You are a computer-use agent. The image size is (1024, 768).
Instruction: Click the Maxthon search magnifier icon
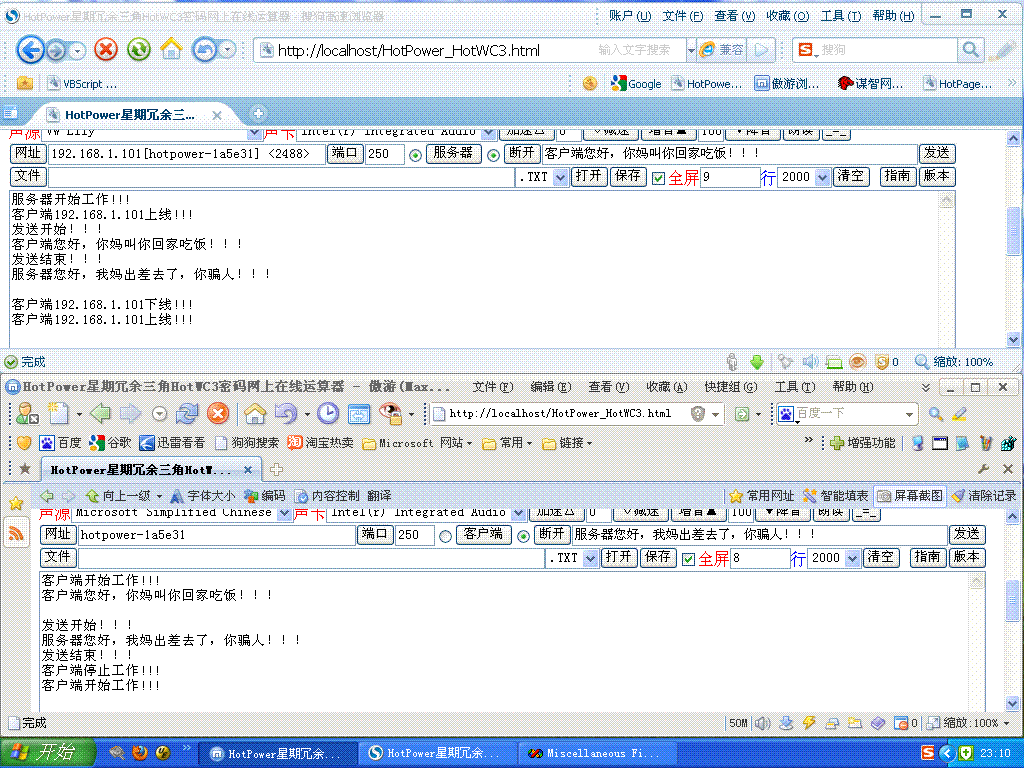(x=936, y=413)
